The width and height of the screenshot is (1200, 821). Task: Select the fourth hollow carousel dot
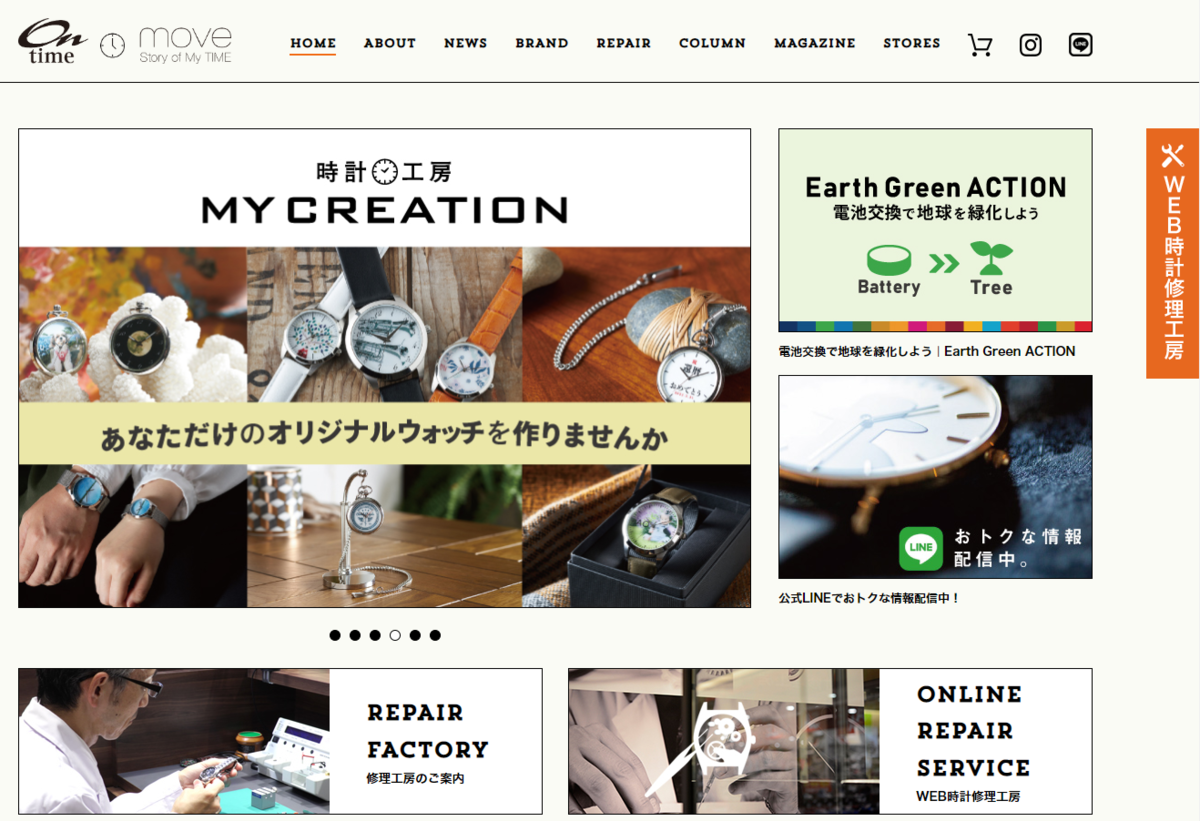pos(395,635)
